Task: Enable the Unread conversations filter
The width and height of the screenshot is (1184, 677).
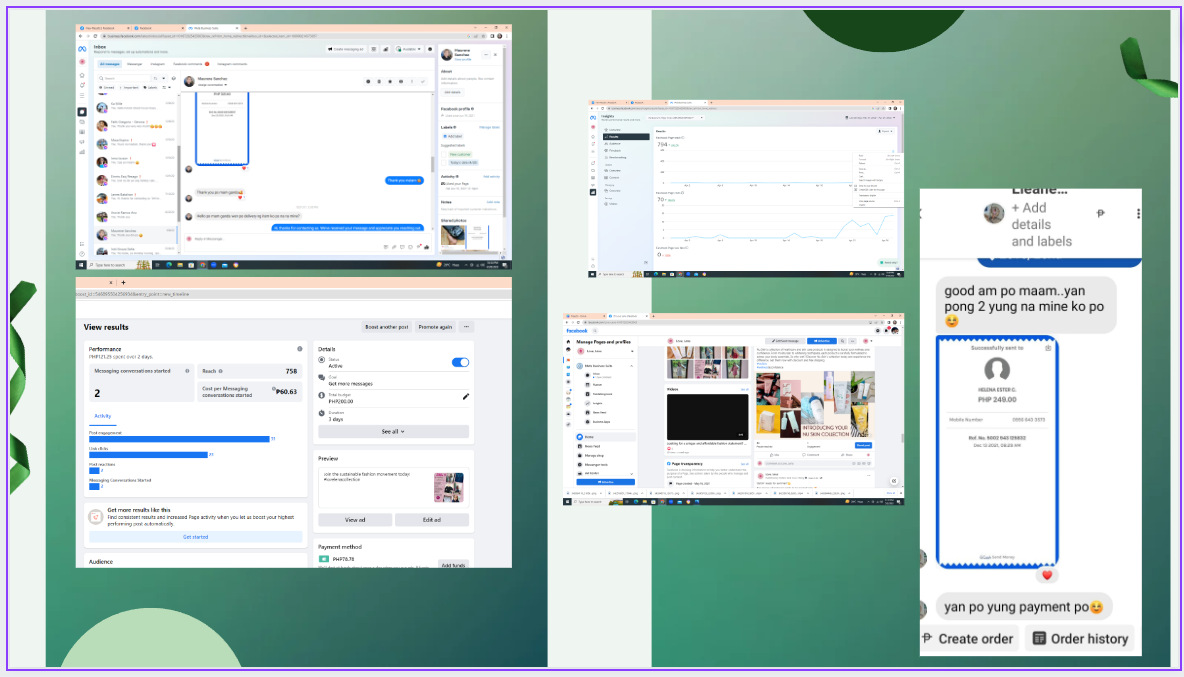Action: (106, 87)
